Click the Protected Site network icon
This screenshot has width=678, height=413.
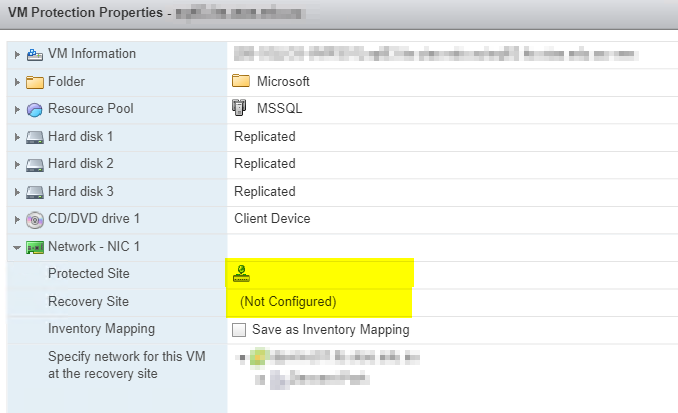[241, 274]
